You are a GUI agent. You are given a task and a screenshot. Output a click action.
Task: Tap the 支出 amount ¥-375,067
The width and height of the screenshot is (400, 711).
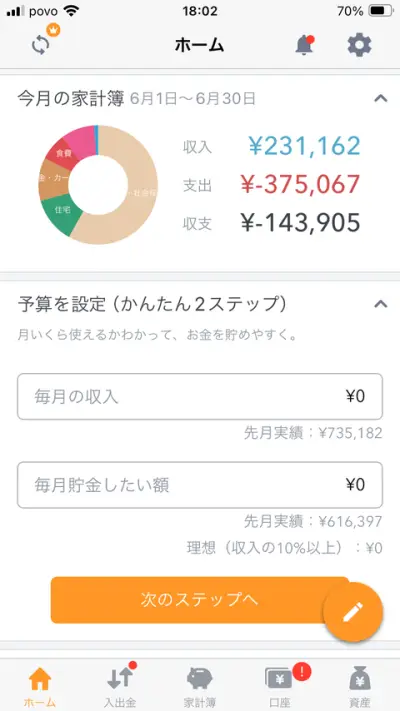tap(300, 185)
